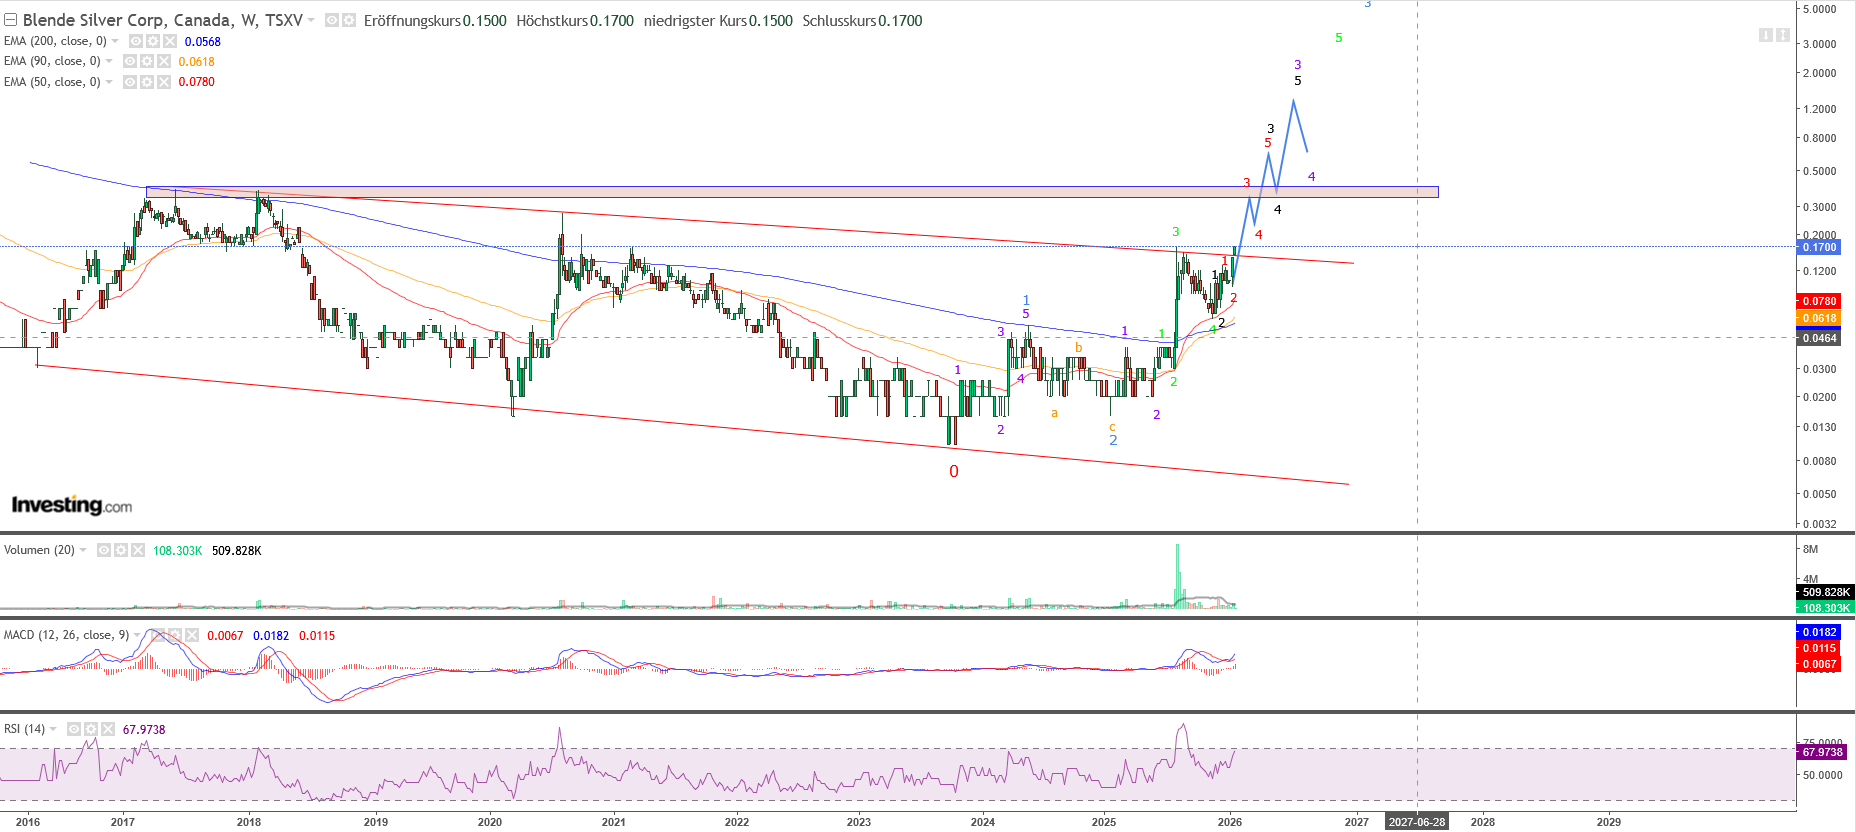Expand the Blende Silver Corp symbol dropdown
Viewport: 1856px width, 832px height.
[x=312, y=20]
